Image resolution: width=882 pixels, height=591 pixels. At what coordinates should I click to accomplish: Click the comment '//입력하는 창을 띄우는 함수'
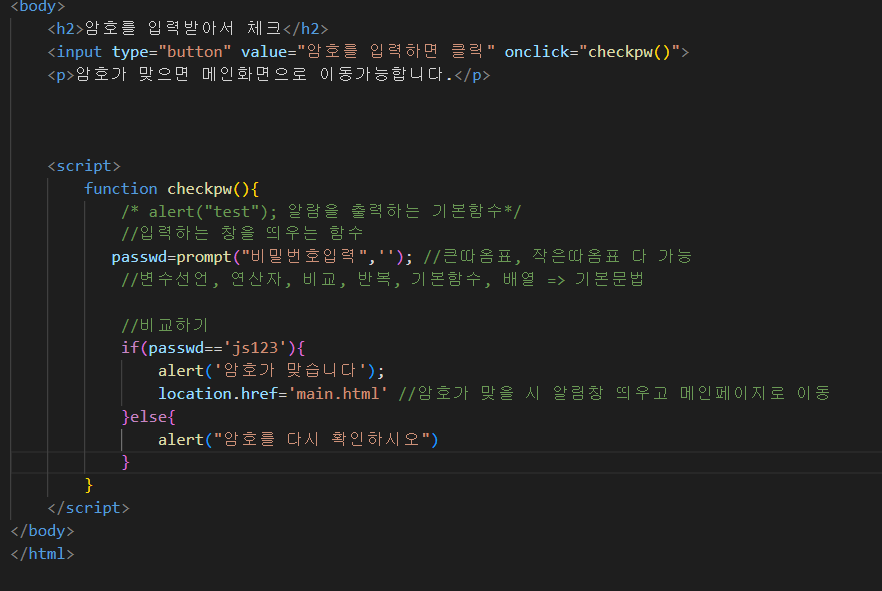coord(242,233)
